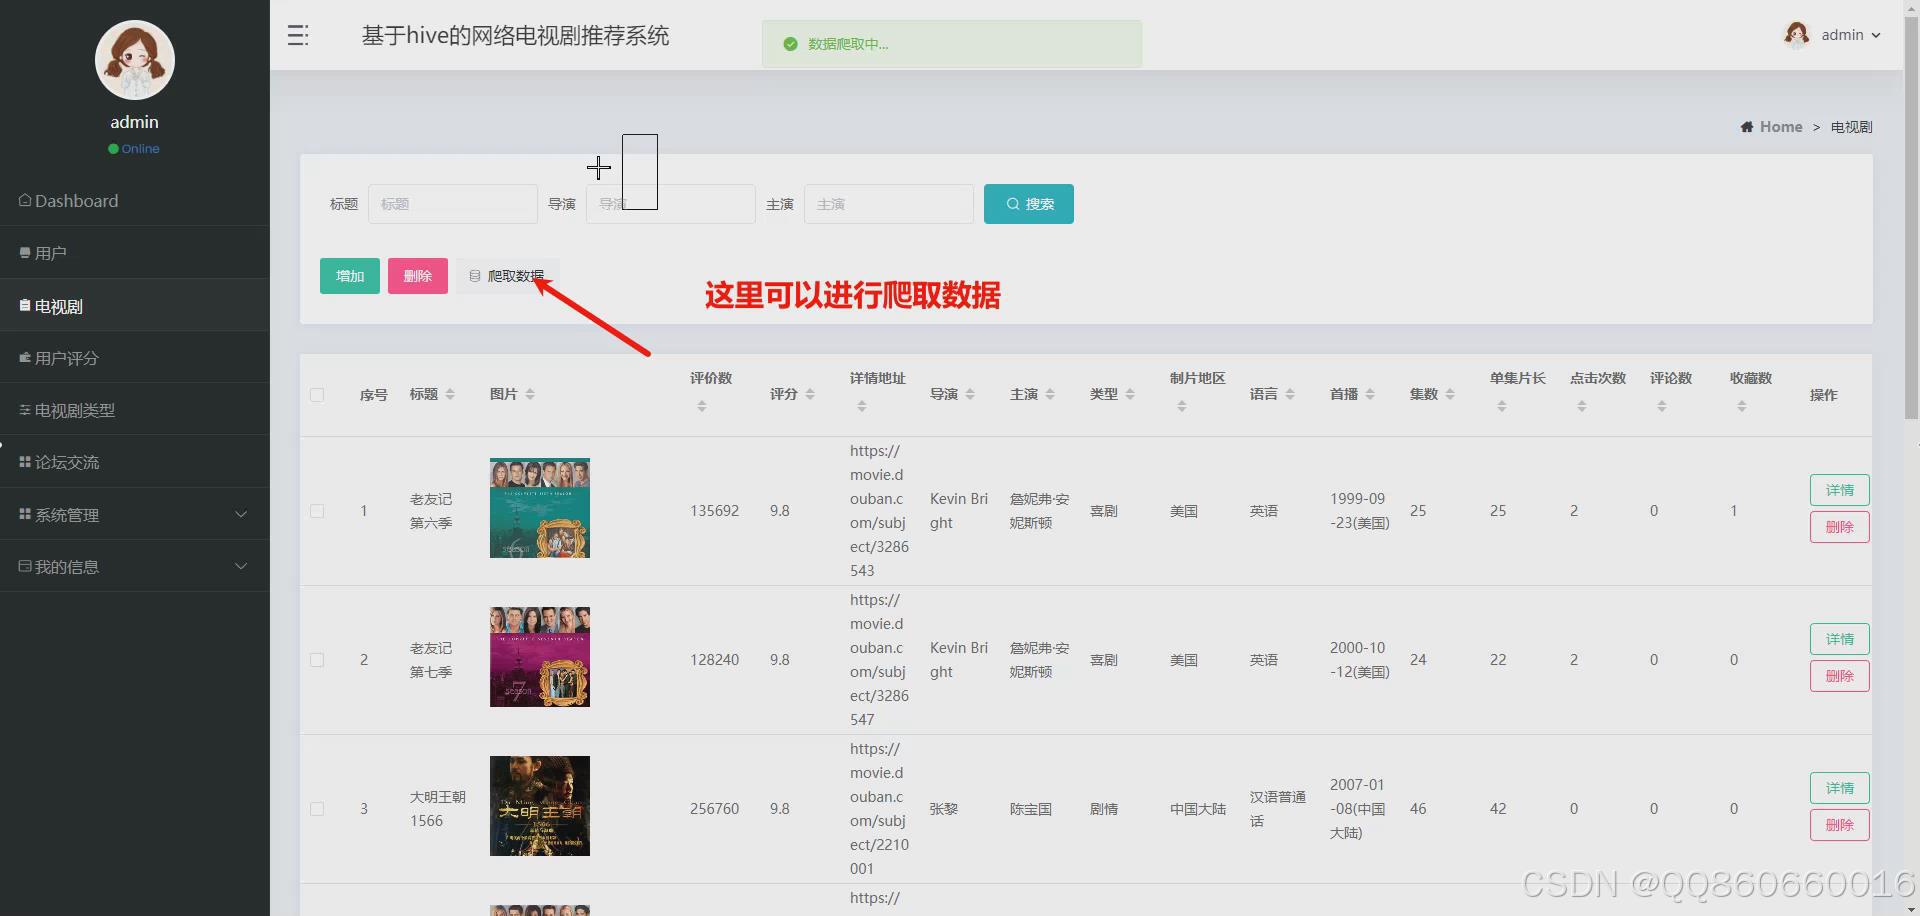Click the 135692 review count cell
The image size is (1920, 916).
coord(715,511)
